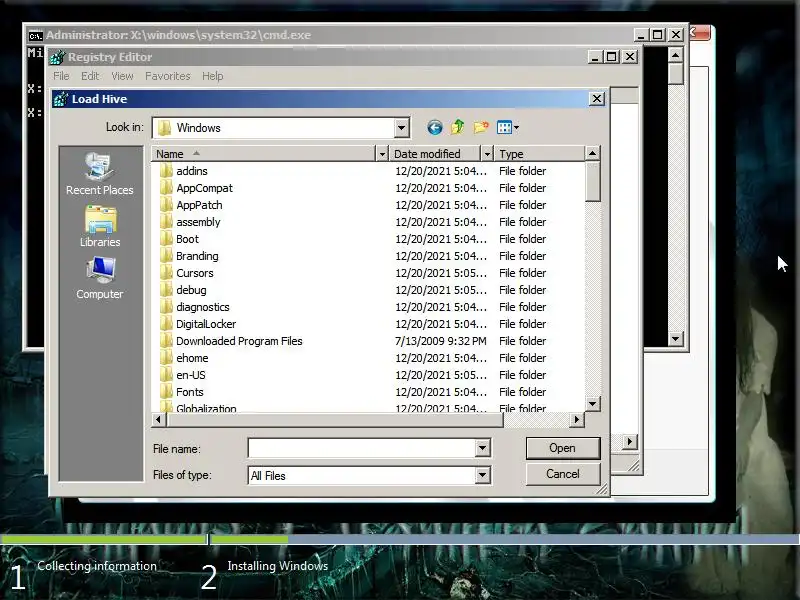Screen dimensions: 800x600
Task: Open the Help menu in Registry Editor
Action: pyautogui.click(x=212, y=76)
